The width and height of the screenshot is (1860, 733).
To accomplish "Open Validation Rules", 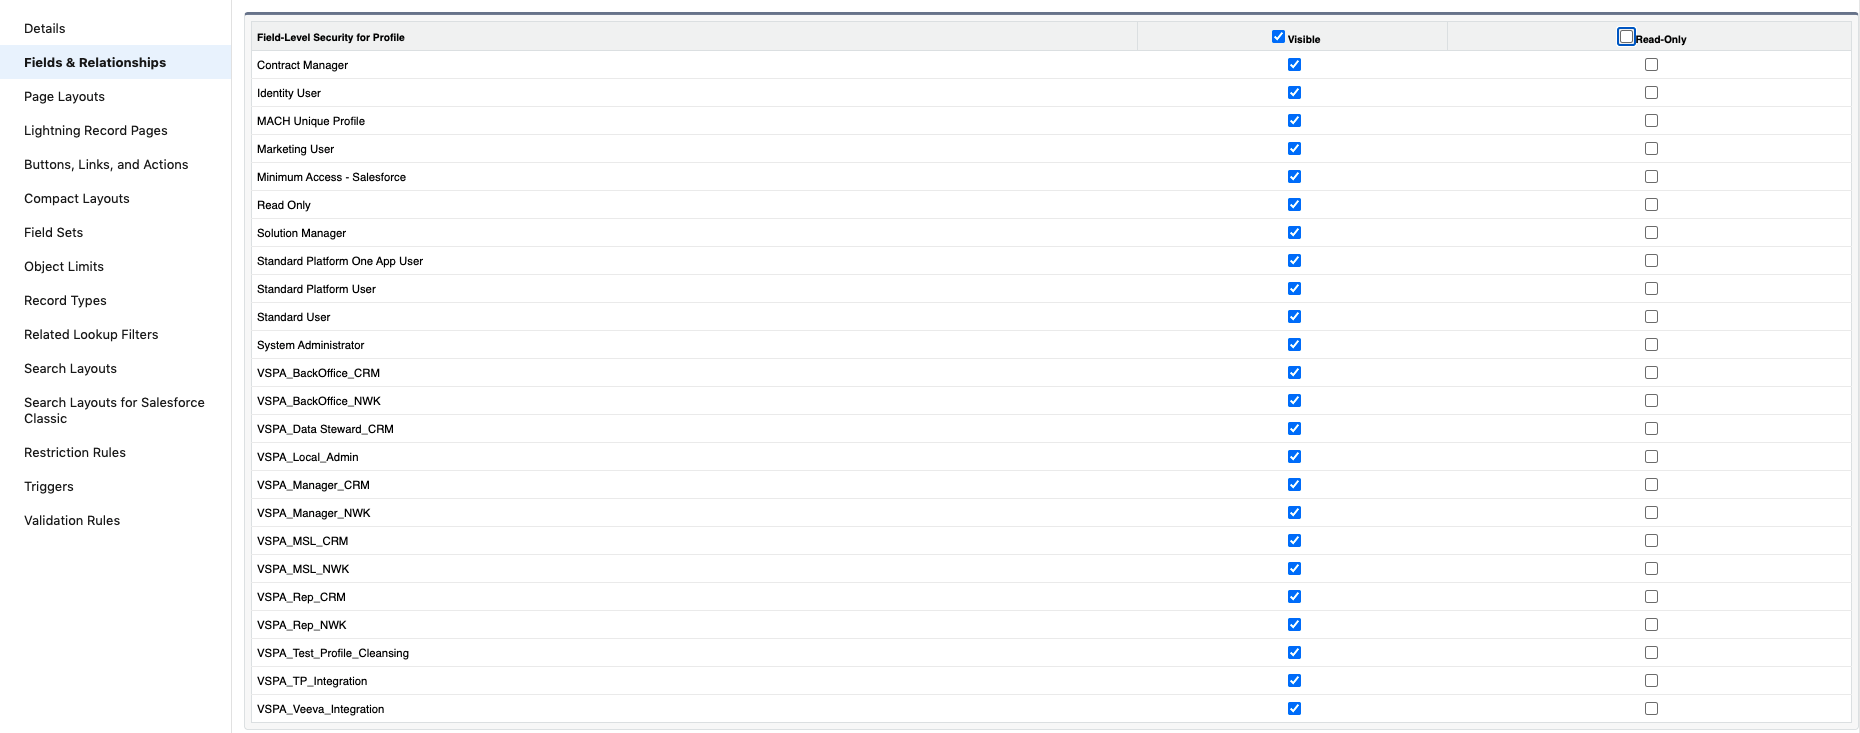I will click(72, 520).
